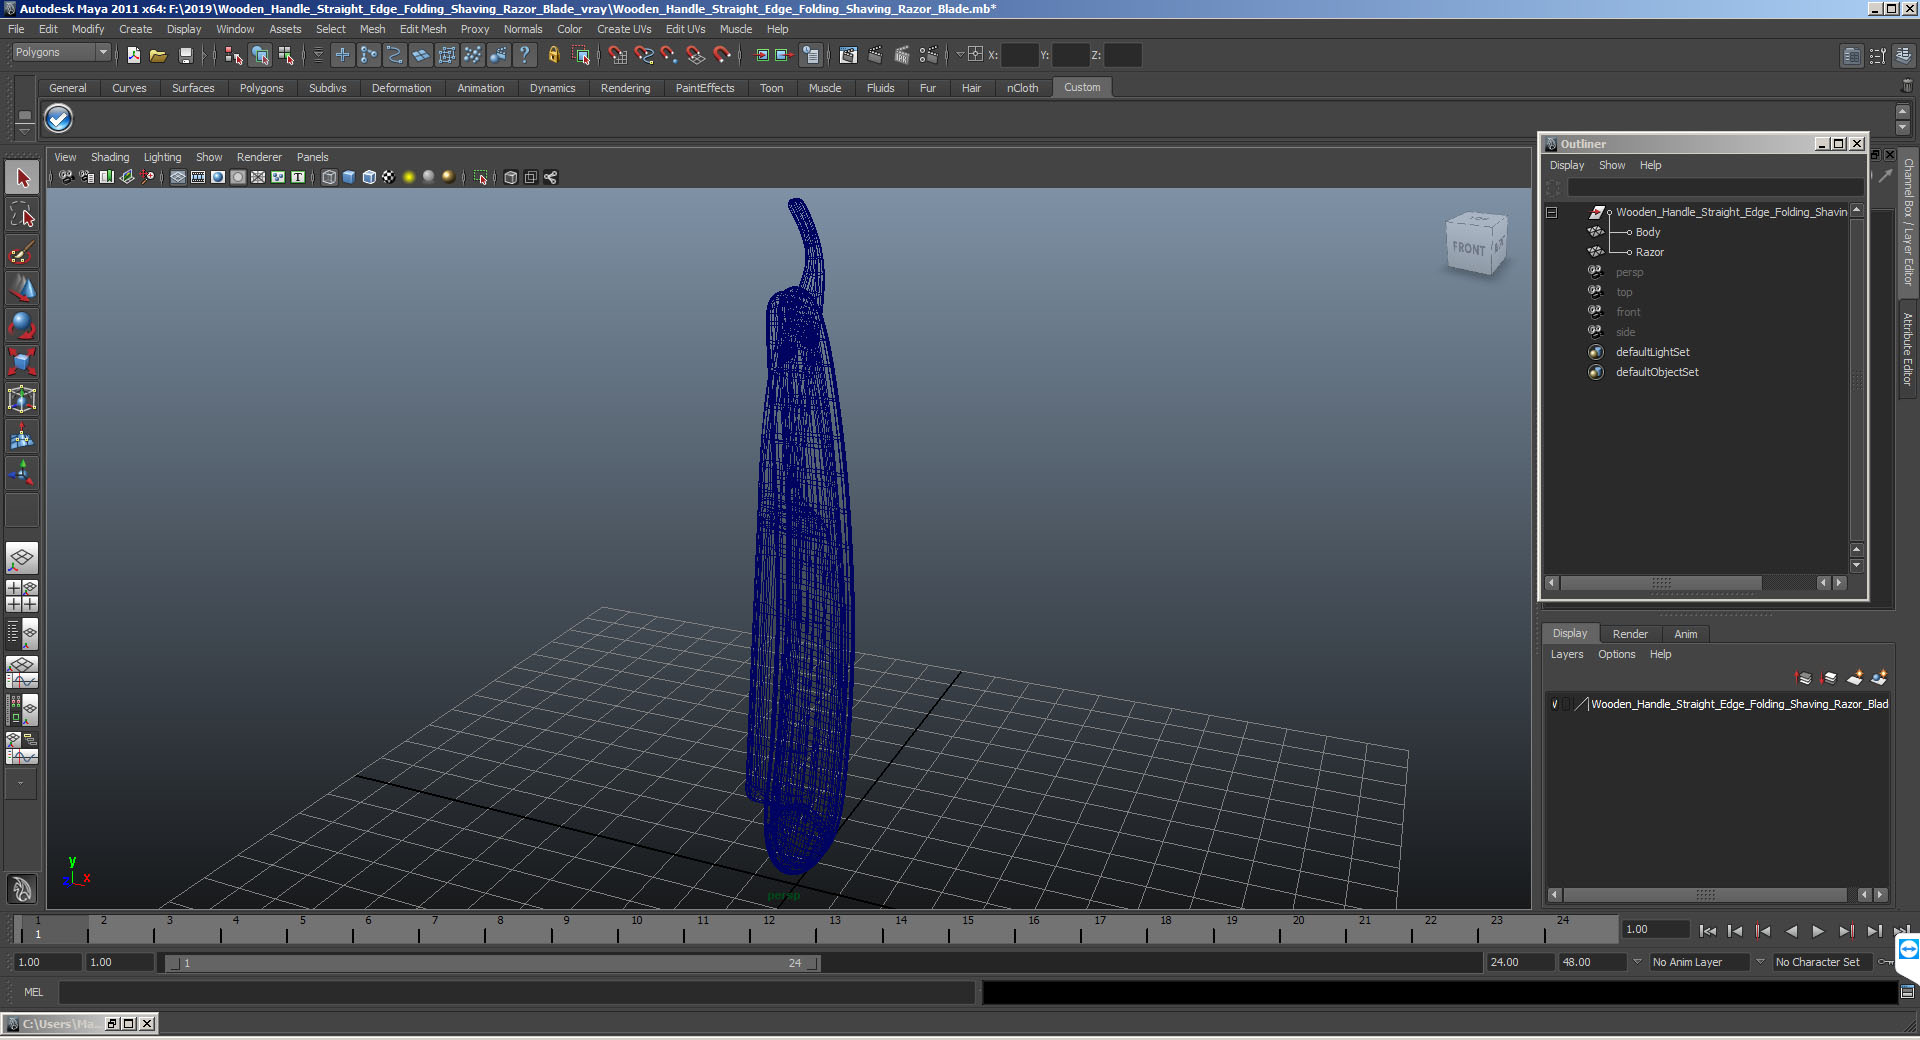Image resolution: width=1920 pixels, height=1040 pixels.
Task: Open the Create UVs menu
Action: (624, 29)
